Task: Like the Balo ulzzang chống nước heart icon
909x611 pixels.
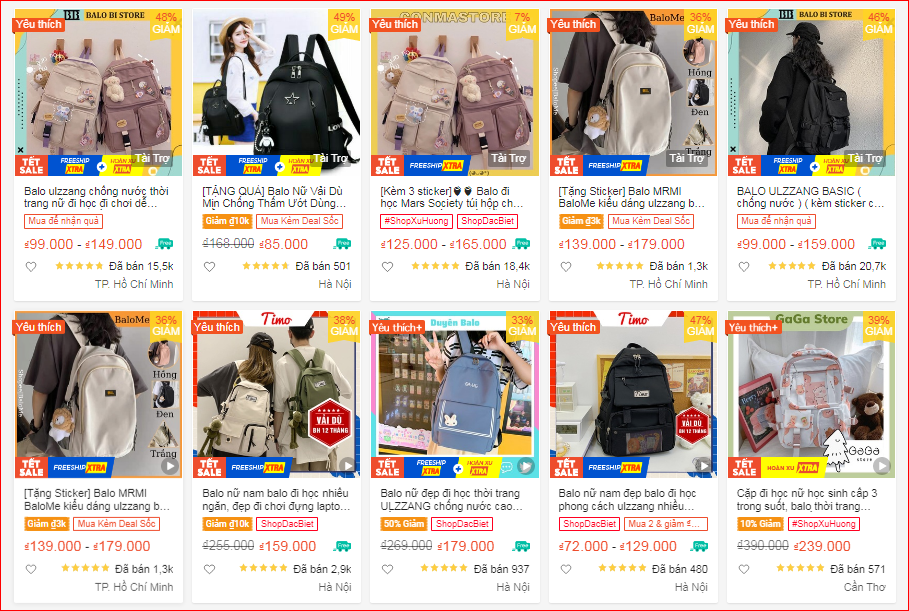Action: [x=31, y=267]
